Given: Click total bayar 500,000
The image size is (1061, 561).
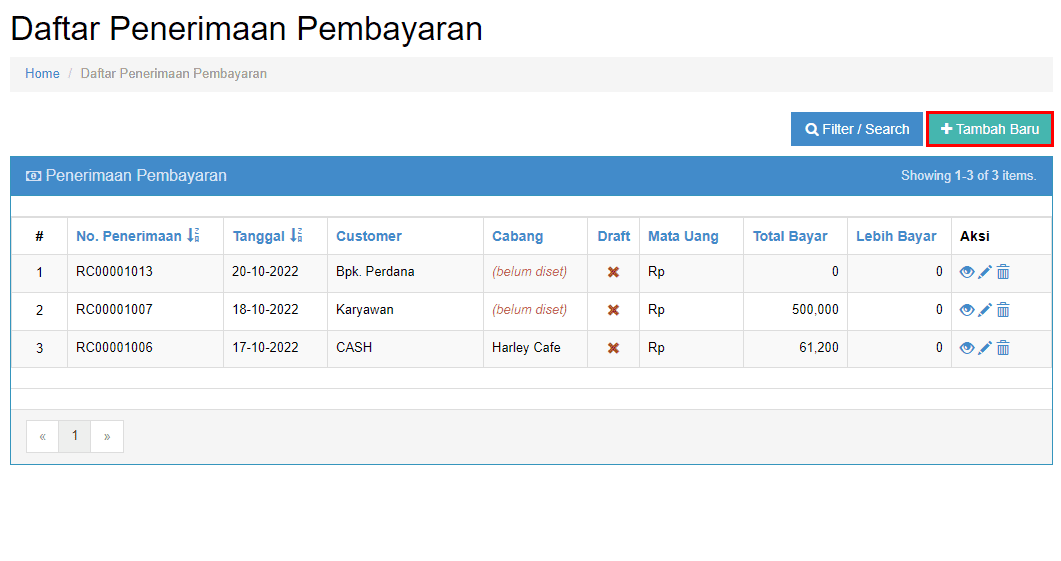Looking at the screenshot, I should click(815, 309).
